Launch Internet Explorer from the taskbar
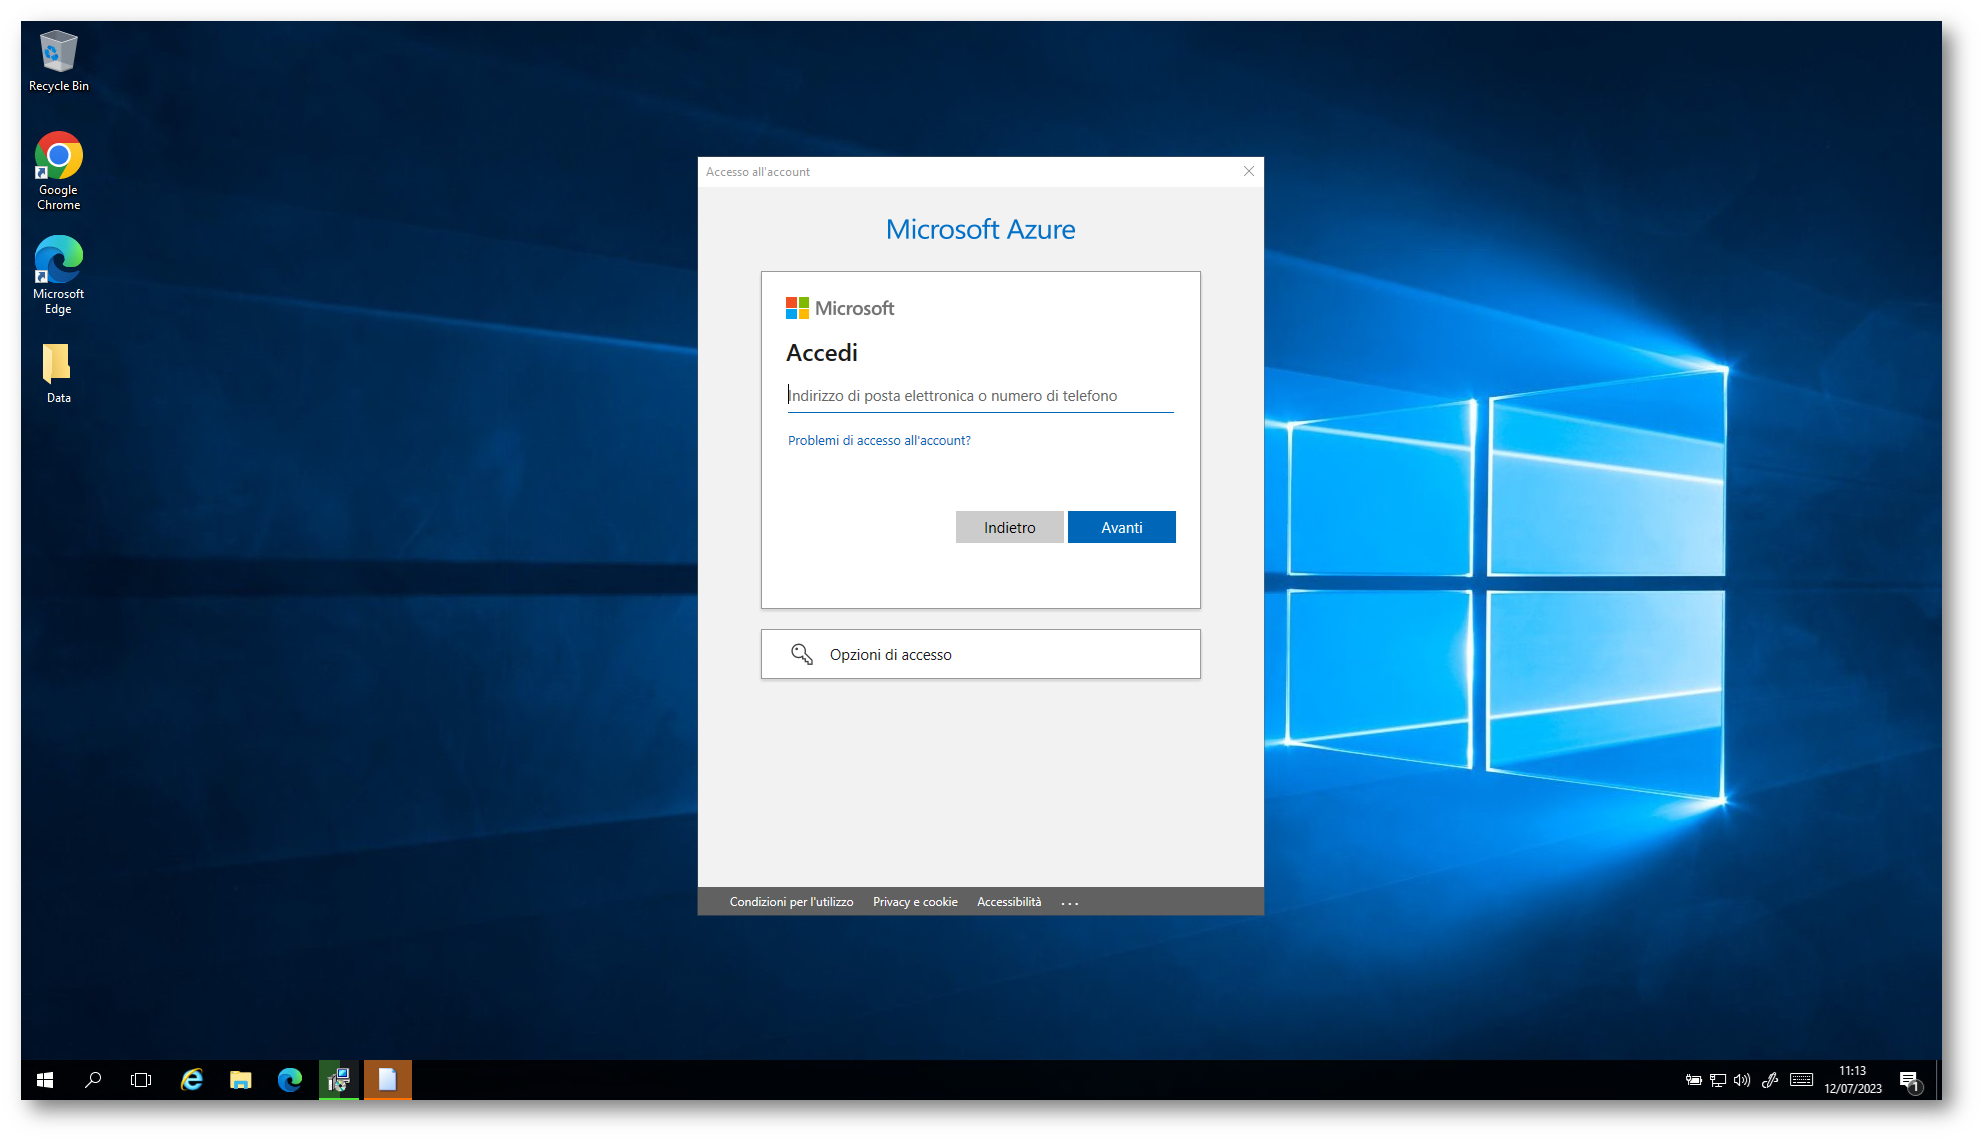Image resolution: width=1984 pixels, height=1142 pixels. pos(191,1080)
